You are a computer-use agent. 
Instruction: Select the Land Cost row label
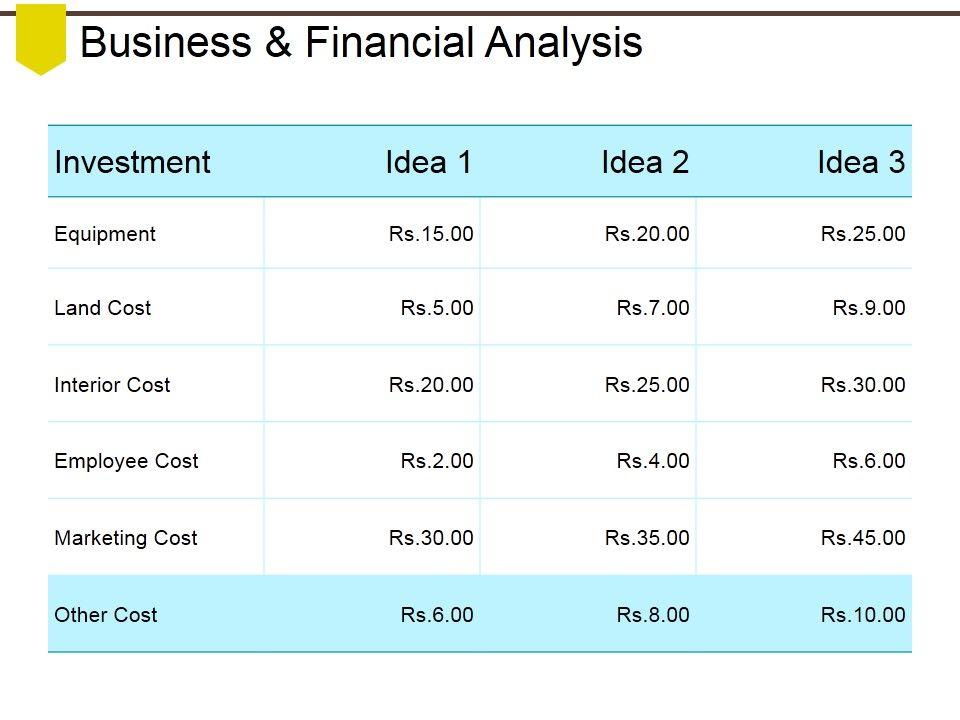click(x=103, y=308)
